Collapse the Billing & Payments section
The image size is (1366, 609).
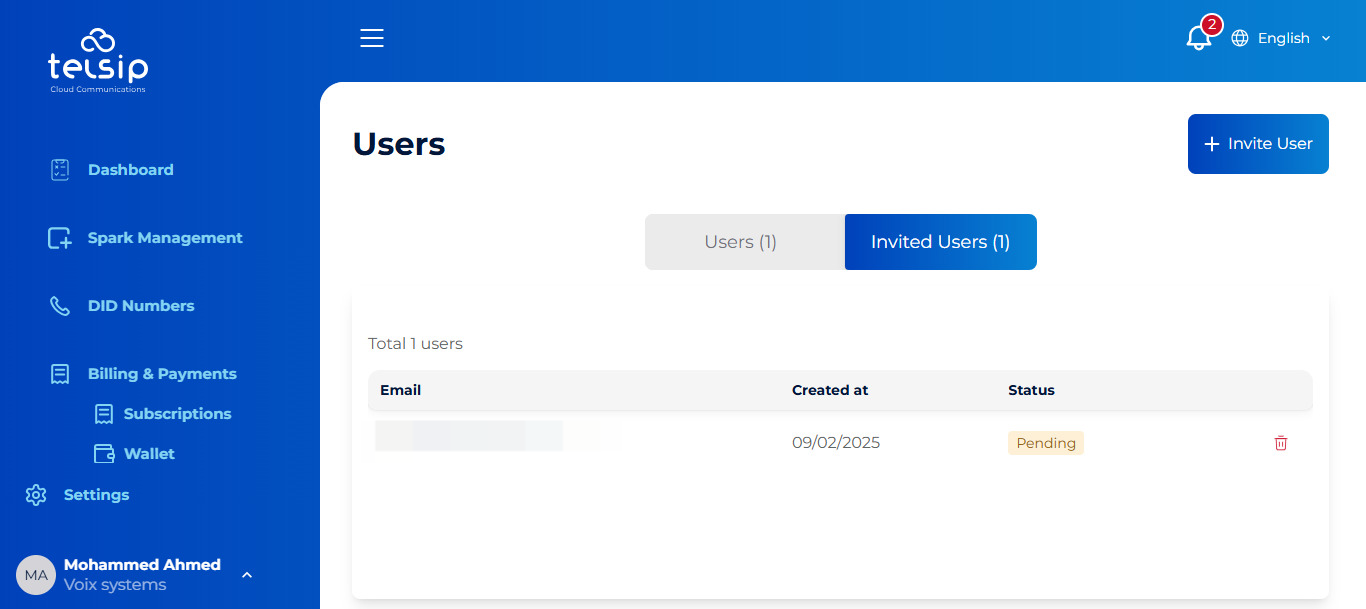tap(162, 374)
